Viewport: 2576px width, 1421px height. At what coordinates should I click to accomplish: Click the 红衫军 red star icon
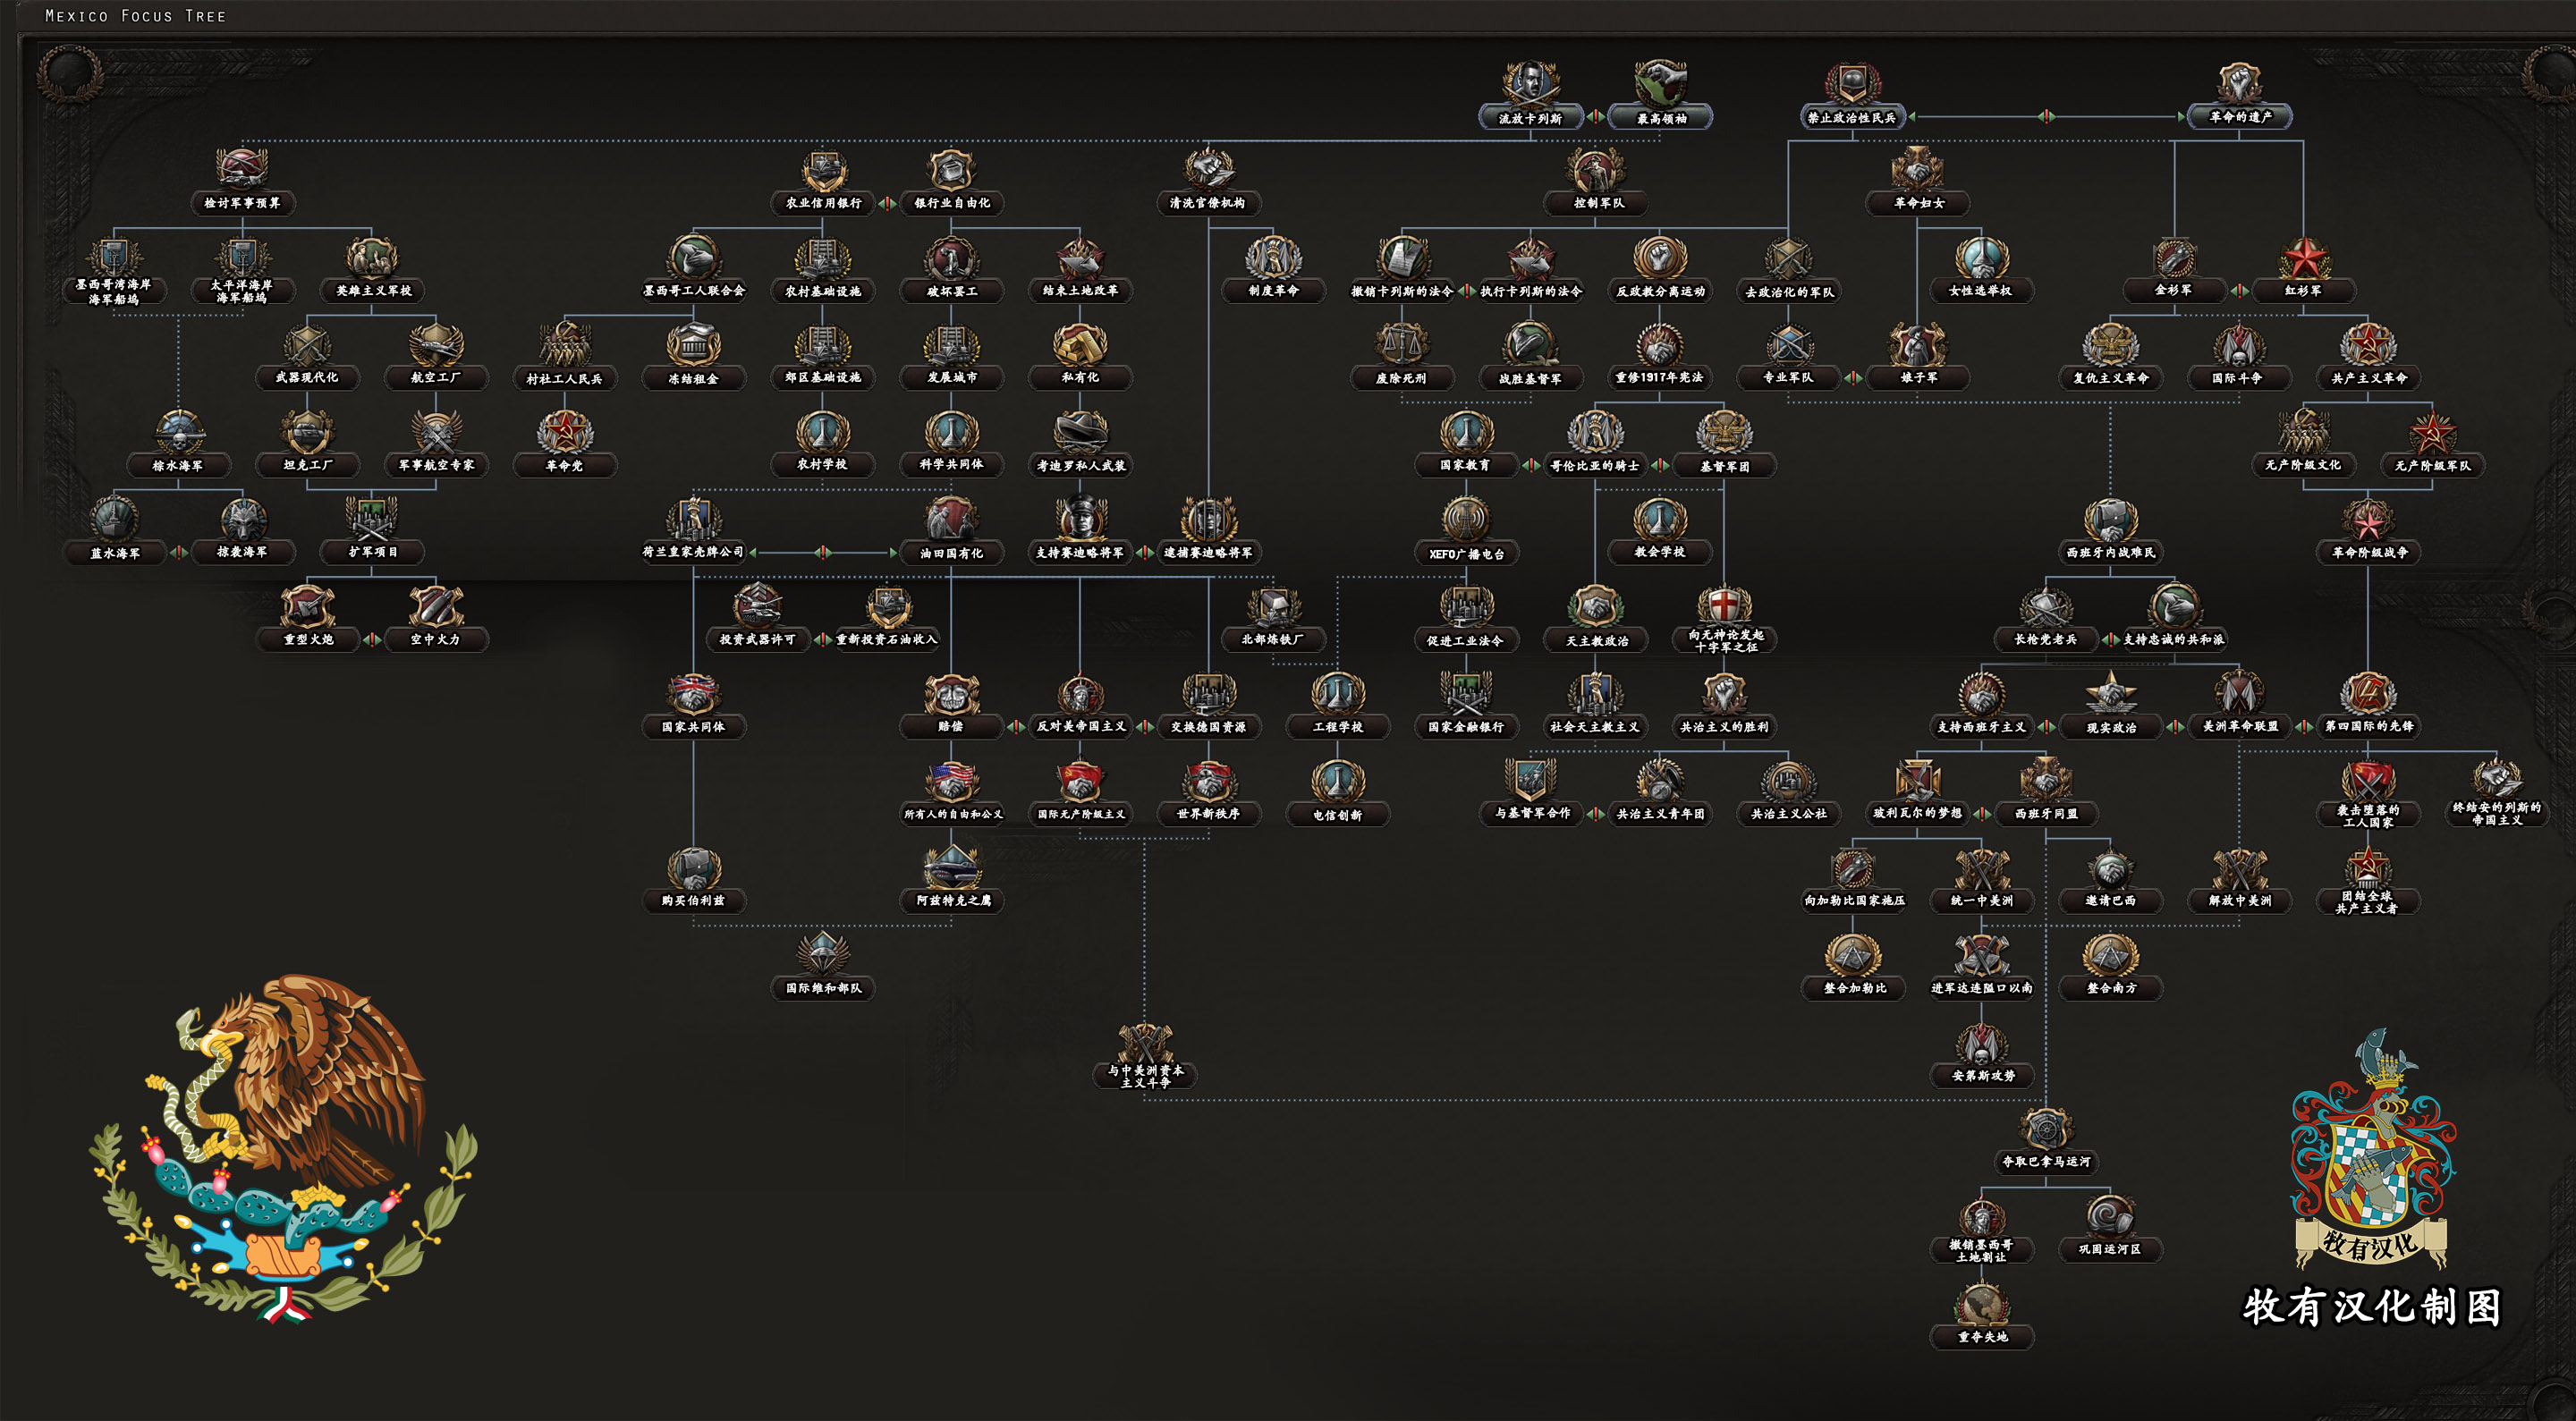pos(2304,256)
